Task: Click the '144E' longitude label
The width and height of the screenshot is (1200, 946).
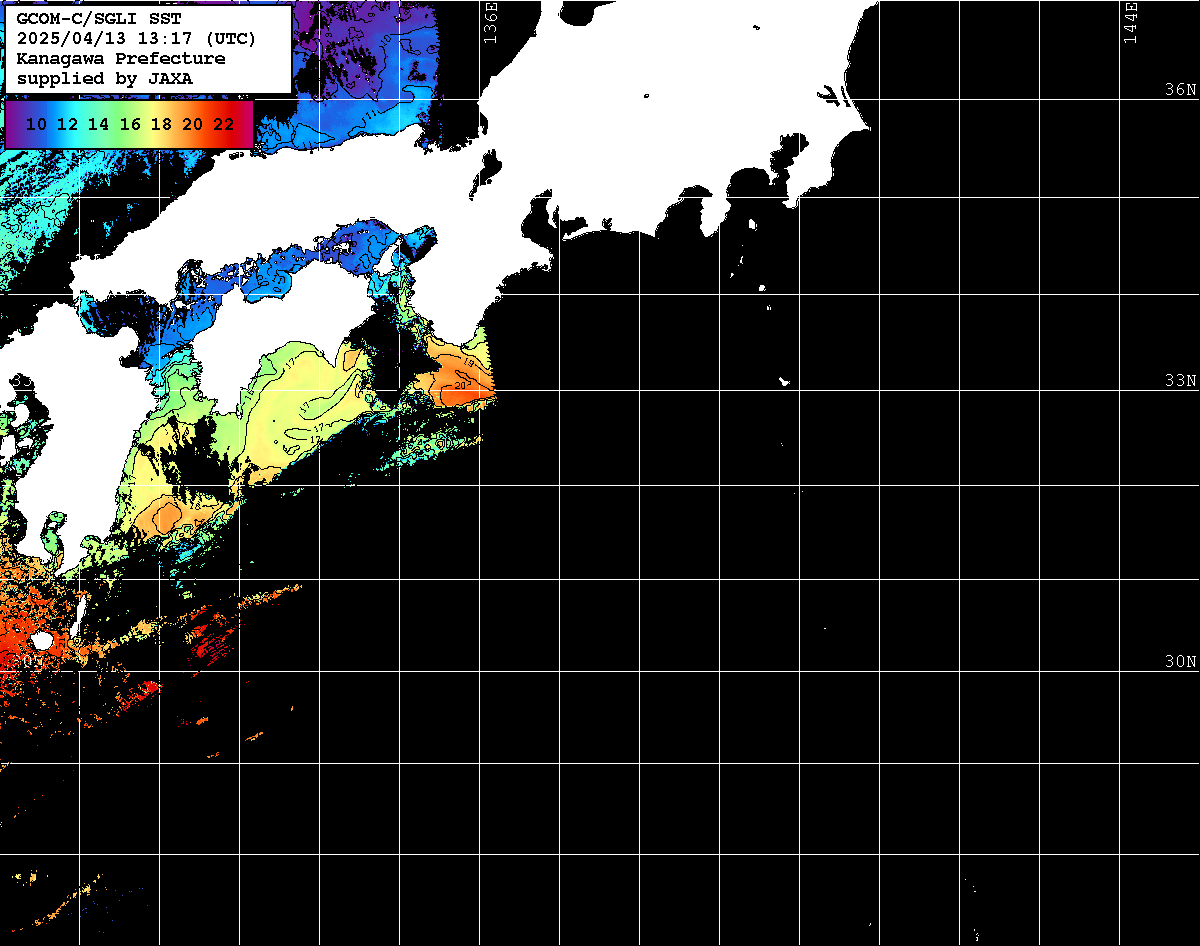Action: (x=1130, y=22)
